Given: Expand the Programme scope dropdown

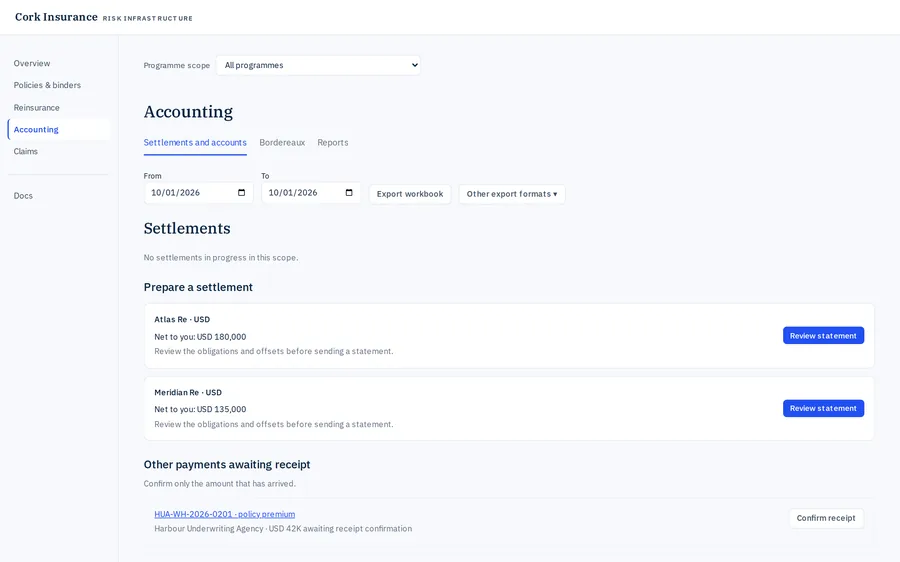Looking at the screenshot, I should click(x=319, y=65).
